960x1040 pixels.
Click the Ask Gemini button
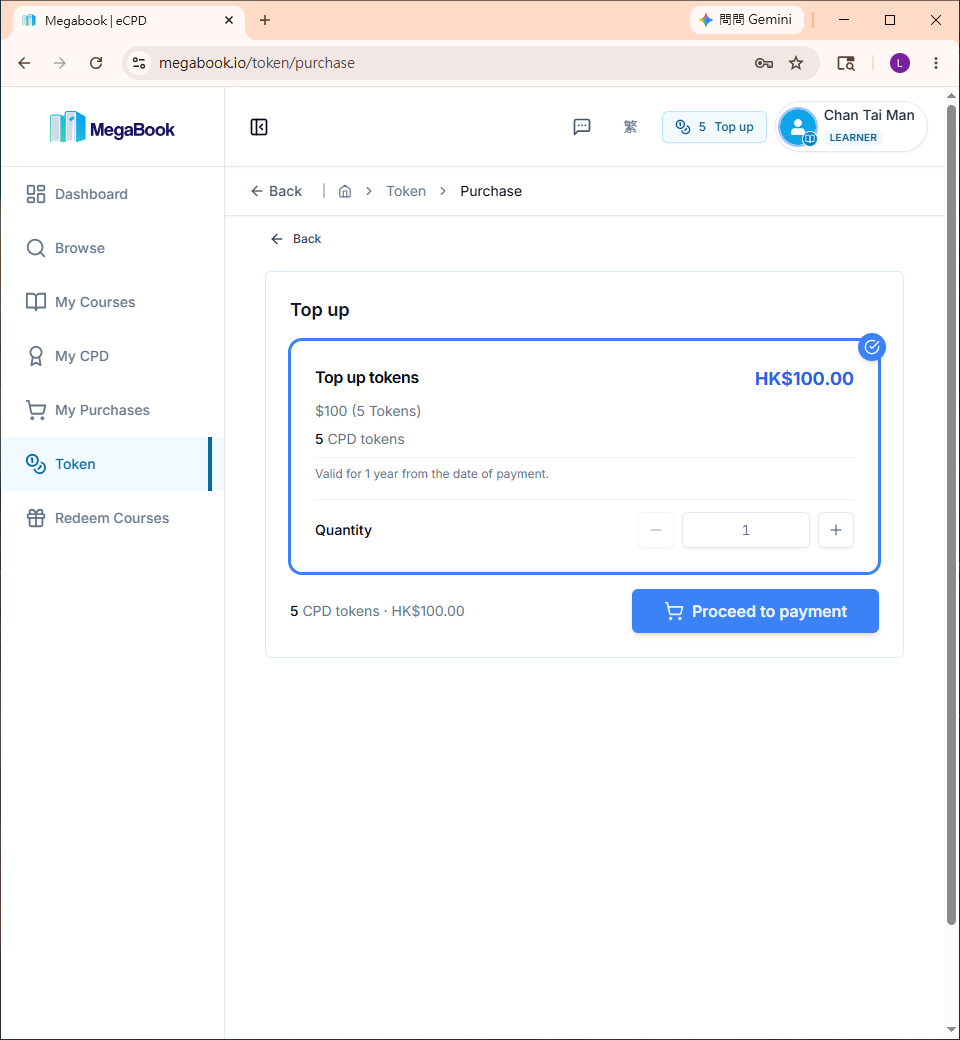(x=746, y=20)
